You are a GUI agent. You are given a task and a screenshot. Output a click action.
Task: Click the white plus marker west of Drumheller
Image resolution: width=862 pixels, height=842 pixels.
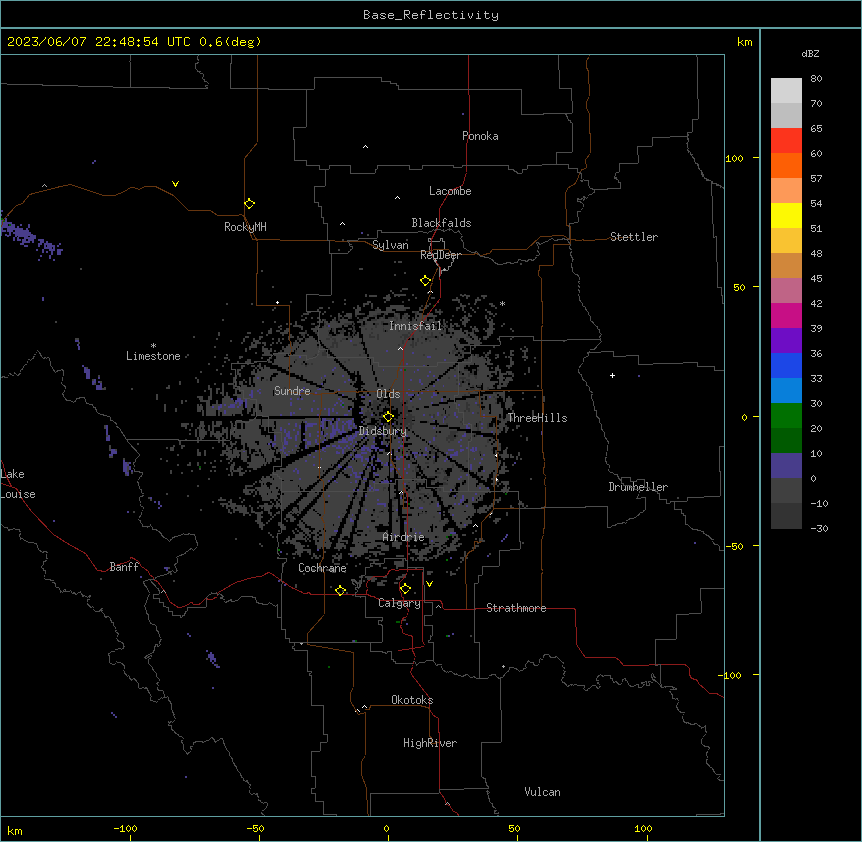tap(612, 375)
